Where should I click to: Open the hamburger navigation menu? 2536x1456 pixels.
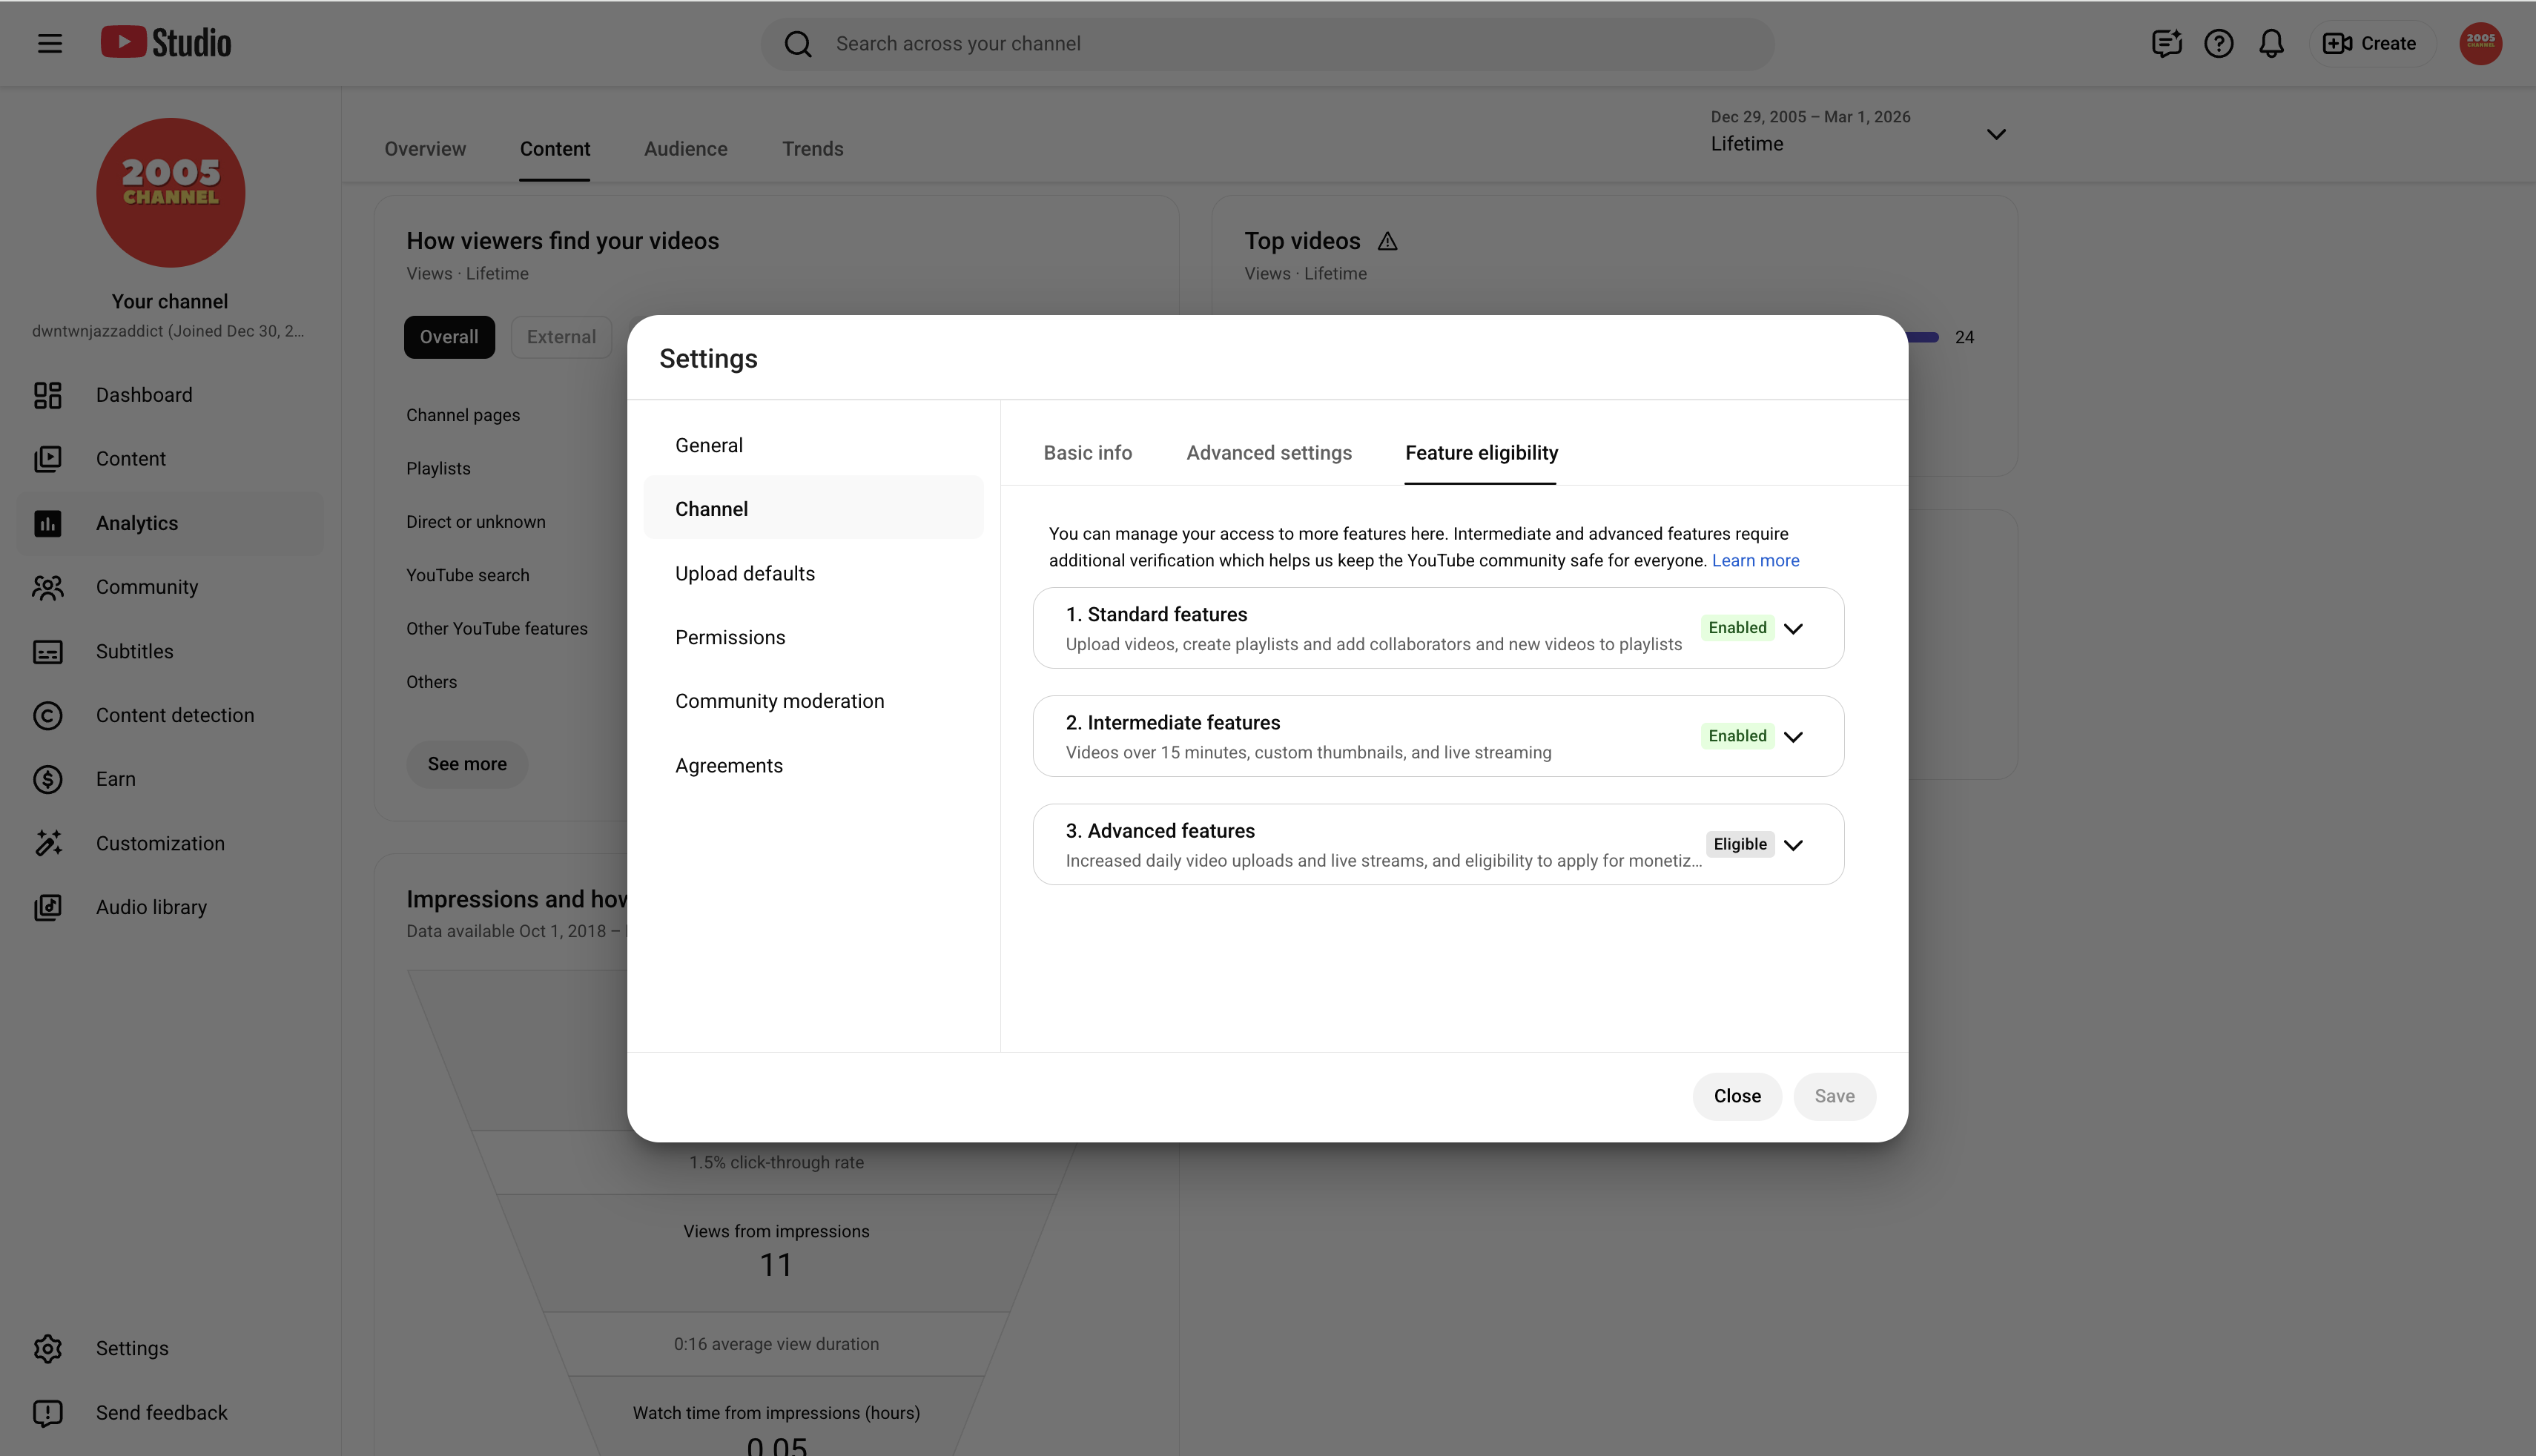(49, 43)
